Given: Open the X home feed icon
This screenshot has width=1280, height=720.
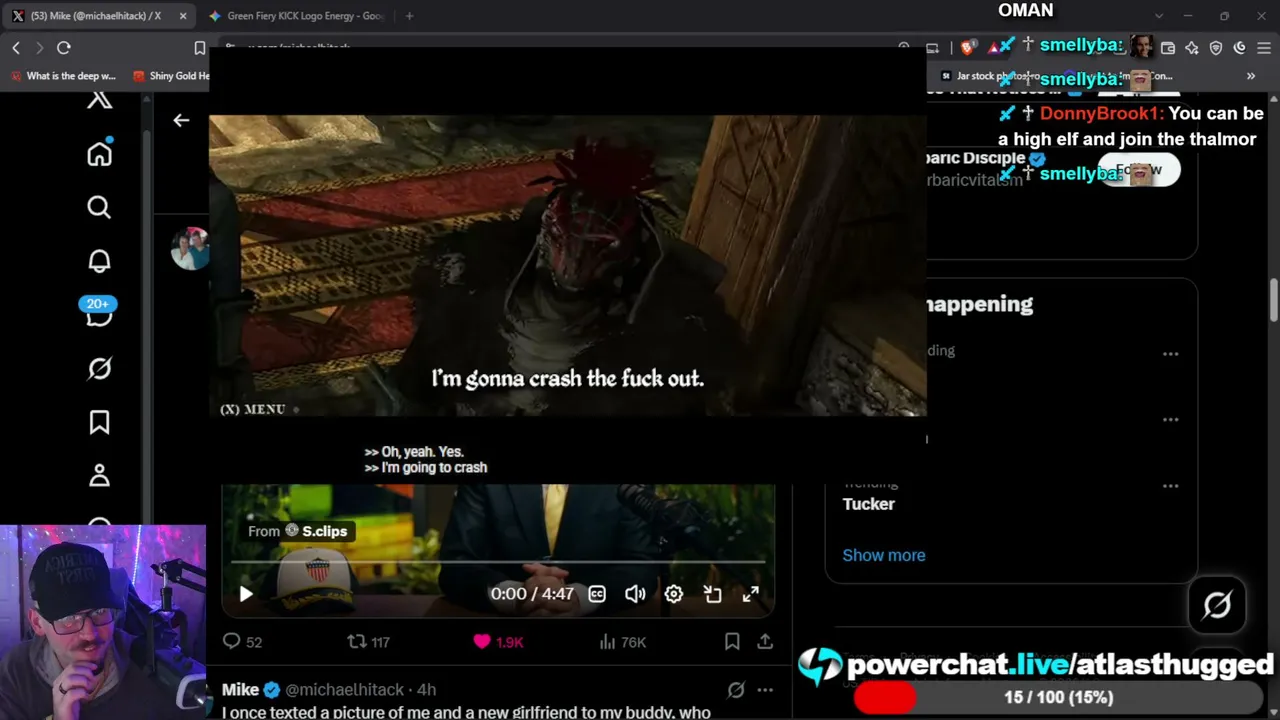Looking at the screenshot, I should coord(99,154).
